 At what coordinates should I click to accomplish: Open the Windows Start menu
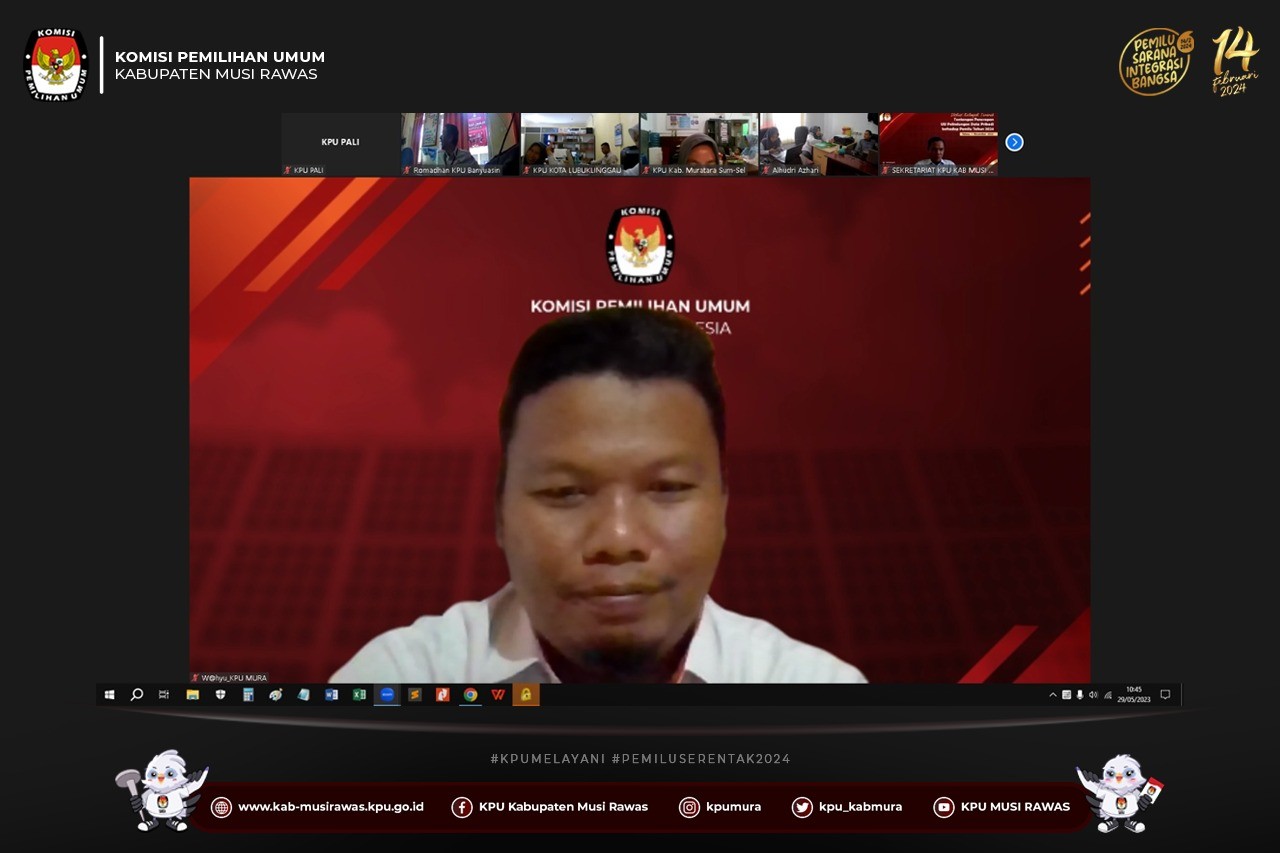click(109, 695)
